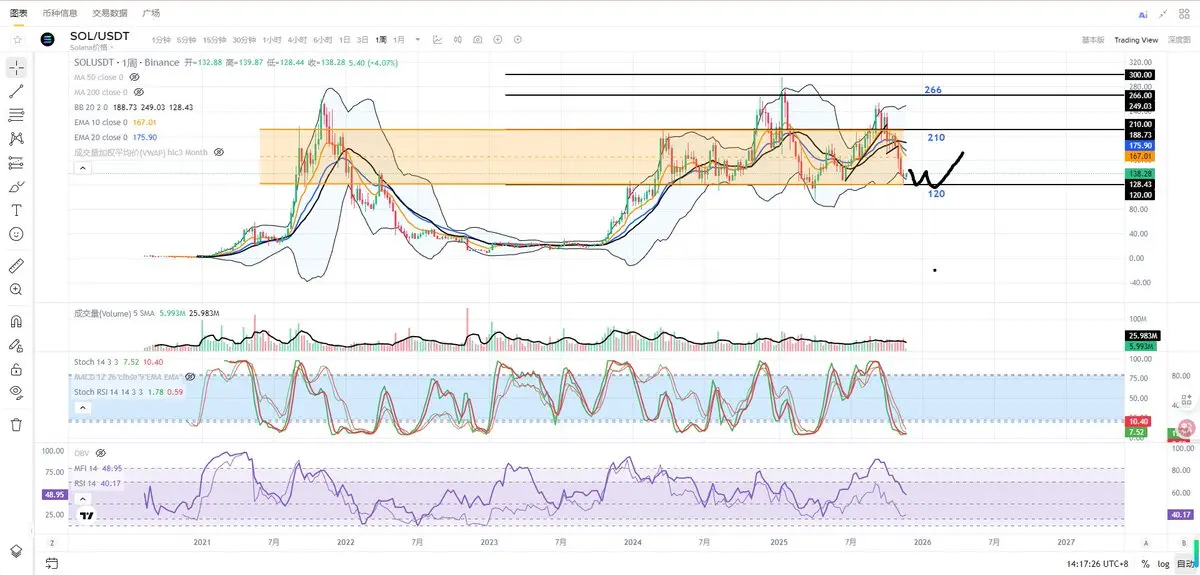Select the crosshair cursor tool
This screenshot has height=575, width=1200.
click(16, 66)
